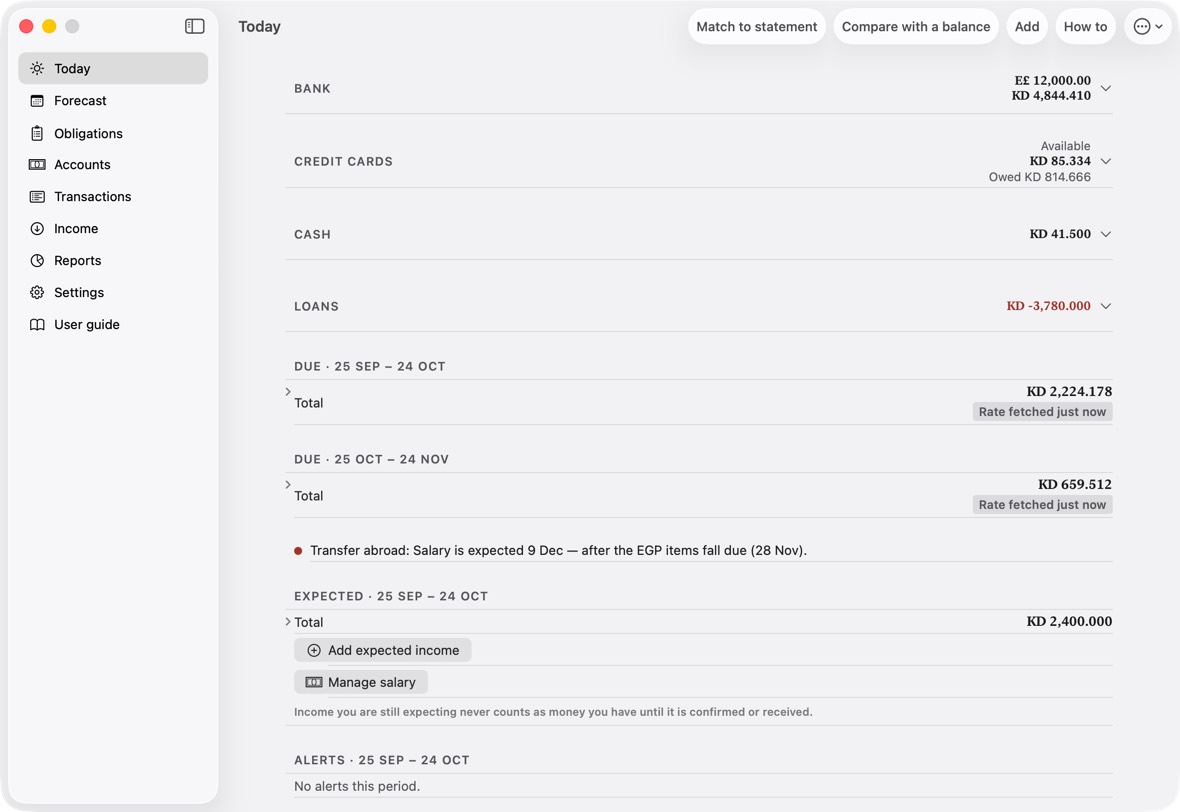
Task: Click Rate fetched badge under KD 659.512
Action: [1042, 505]
